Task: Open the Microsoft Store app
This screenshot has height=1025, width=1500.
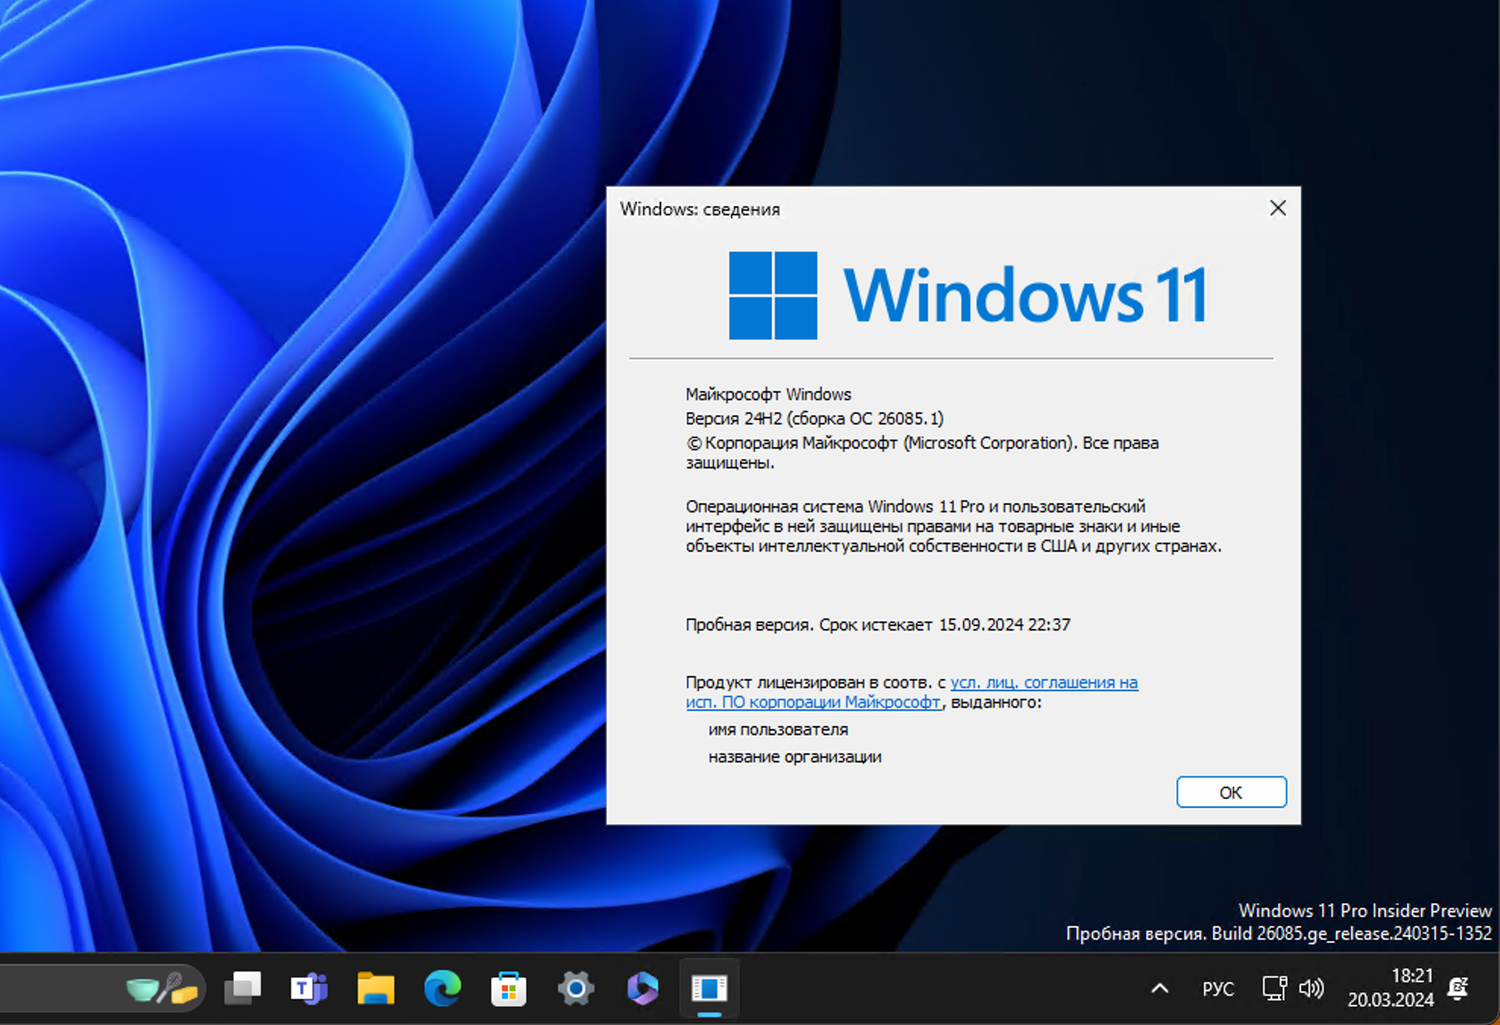Action: [508, 989]
